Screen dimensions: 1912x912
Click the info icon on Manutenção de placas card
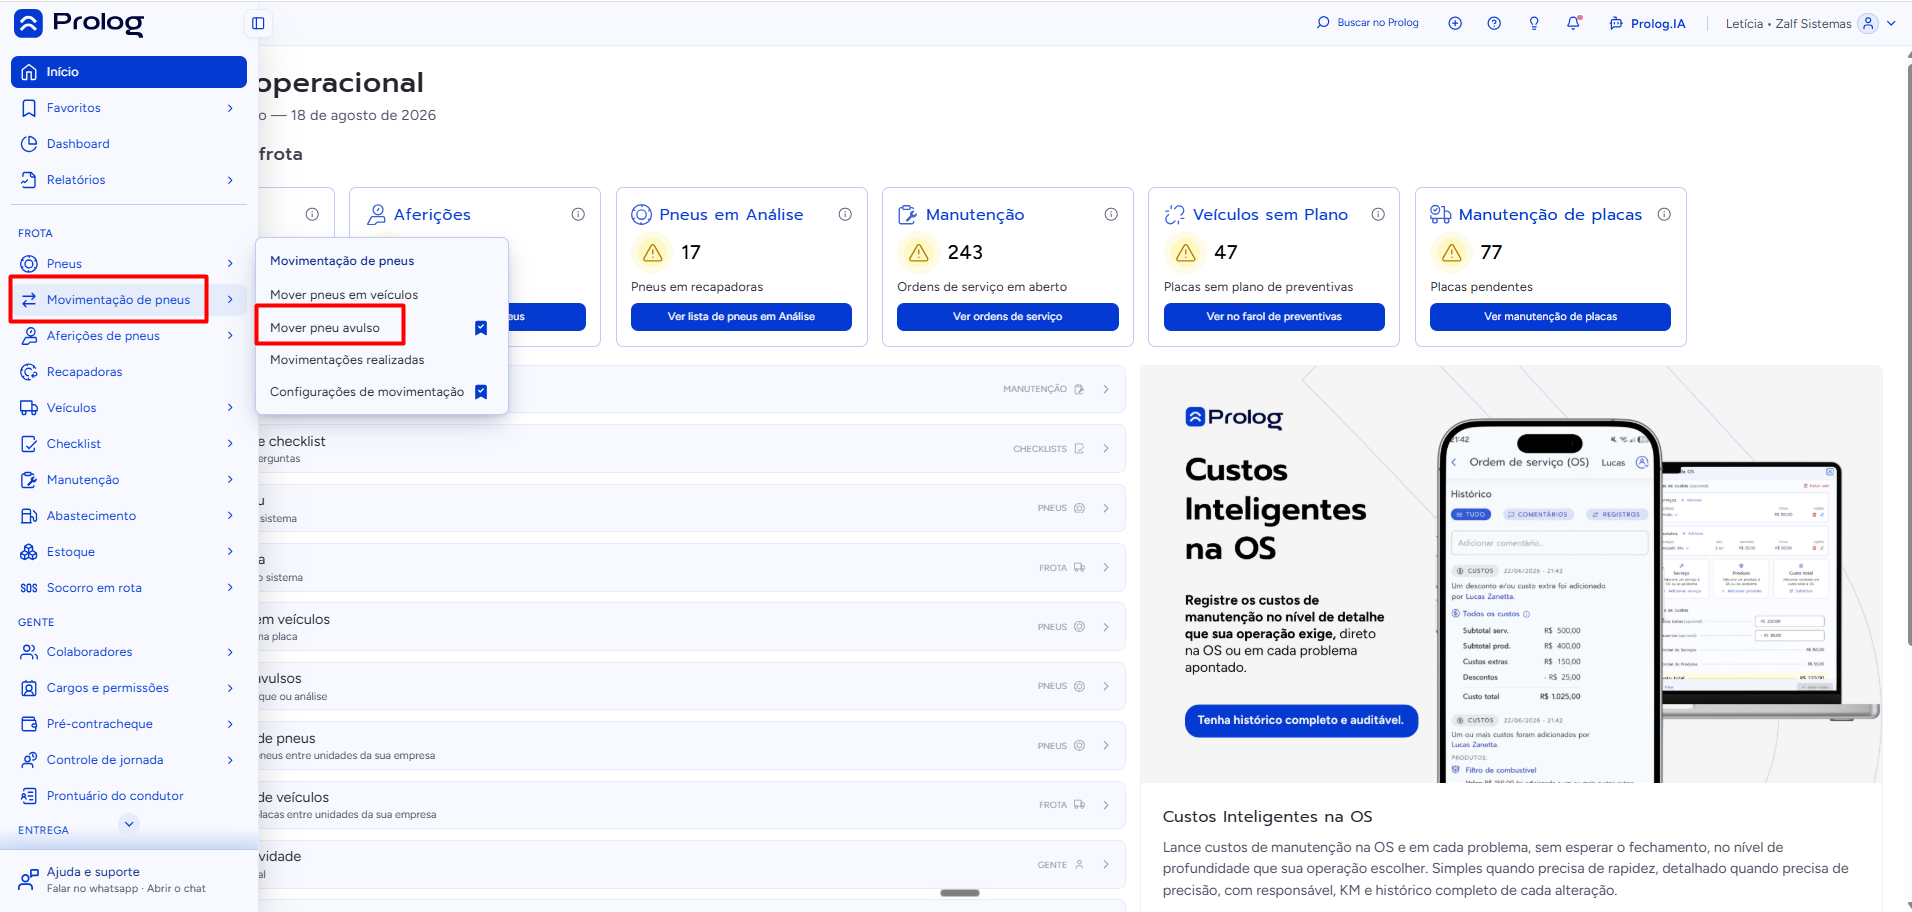click(1664, 214)
